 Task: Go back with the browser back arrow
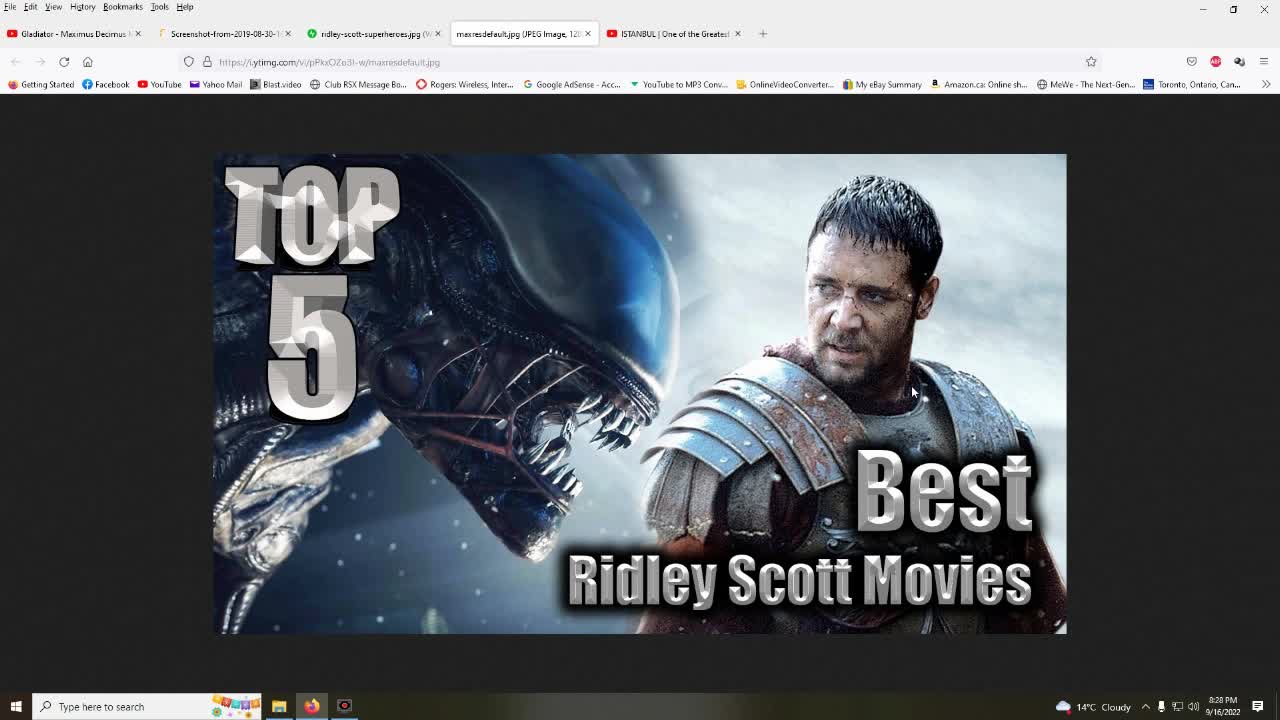click(16, 62)
